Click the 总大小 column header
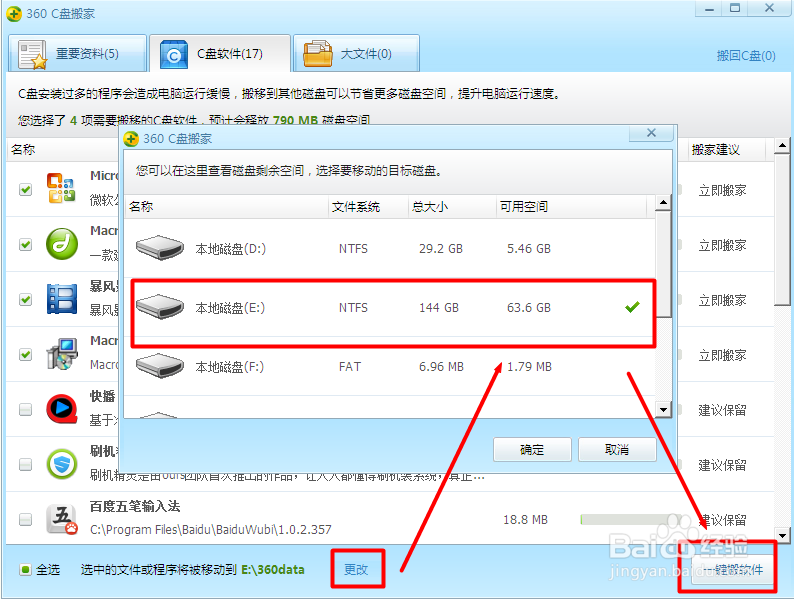The image size is (794, 599). point(452,207)
